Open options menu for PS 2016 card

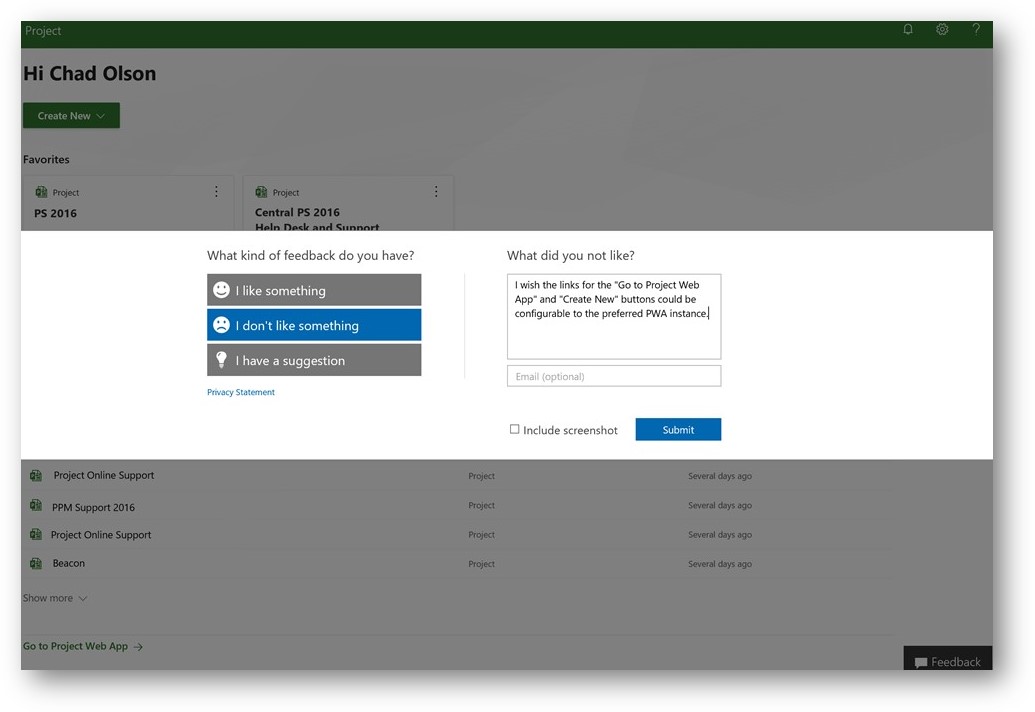click(216, 191)
